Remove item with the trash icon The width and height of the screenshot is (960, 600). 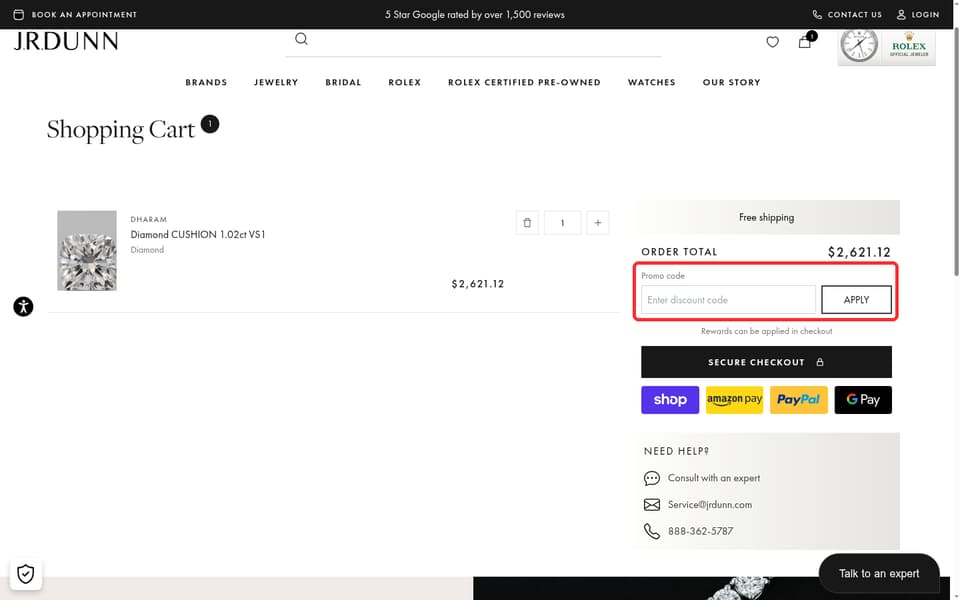(527, 223)
